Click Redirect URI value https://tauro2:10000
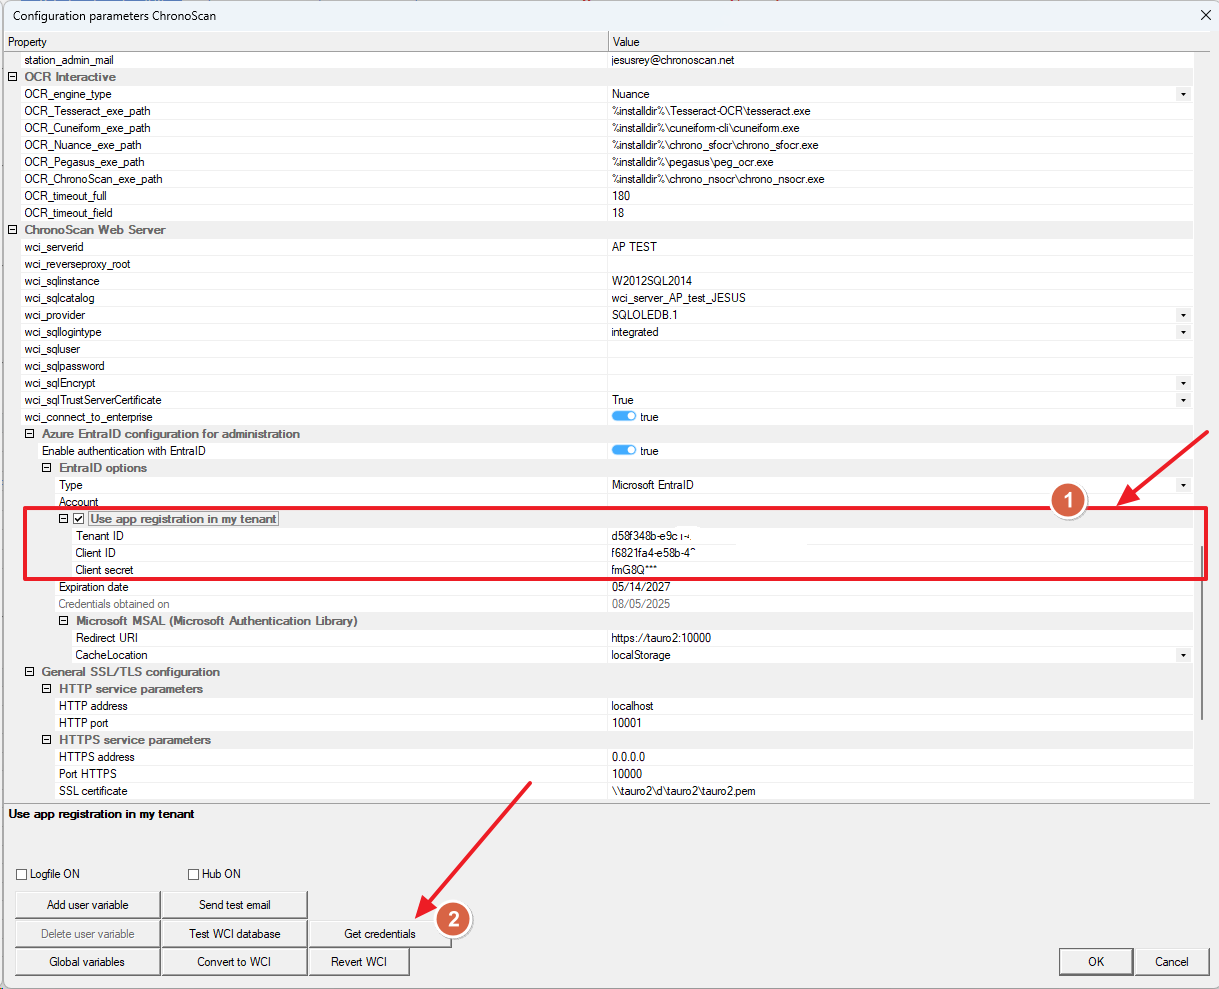The width and height of the screenshot is (1219, 989). [661, 638]
